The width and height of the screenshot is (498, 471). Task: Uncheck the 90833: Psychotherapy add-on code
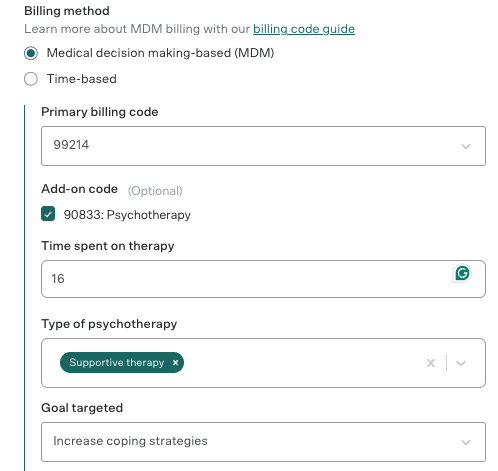48,214
